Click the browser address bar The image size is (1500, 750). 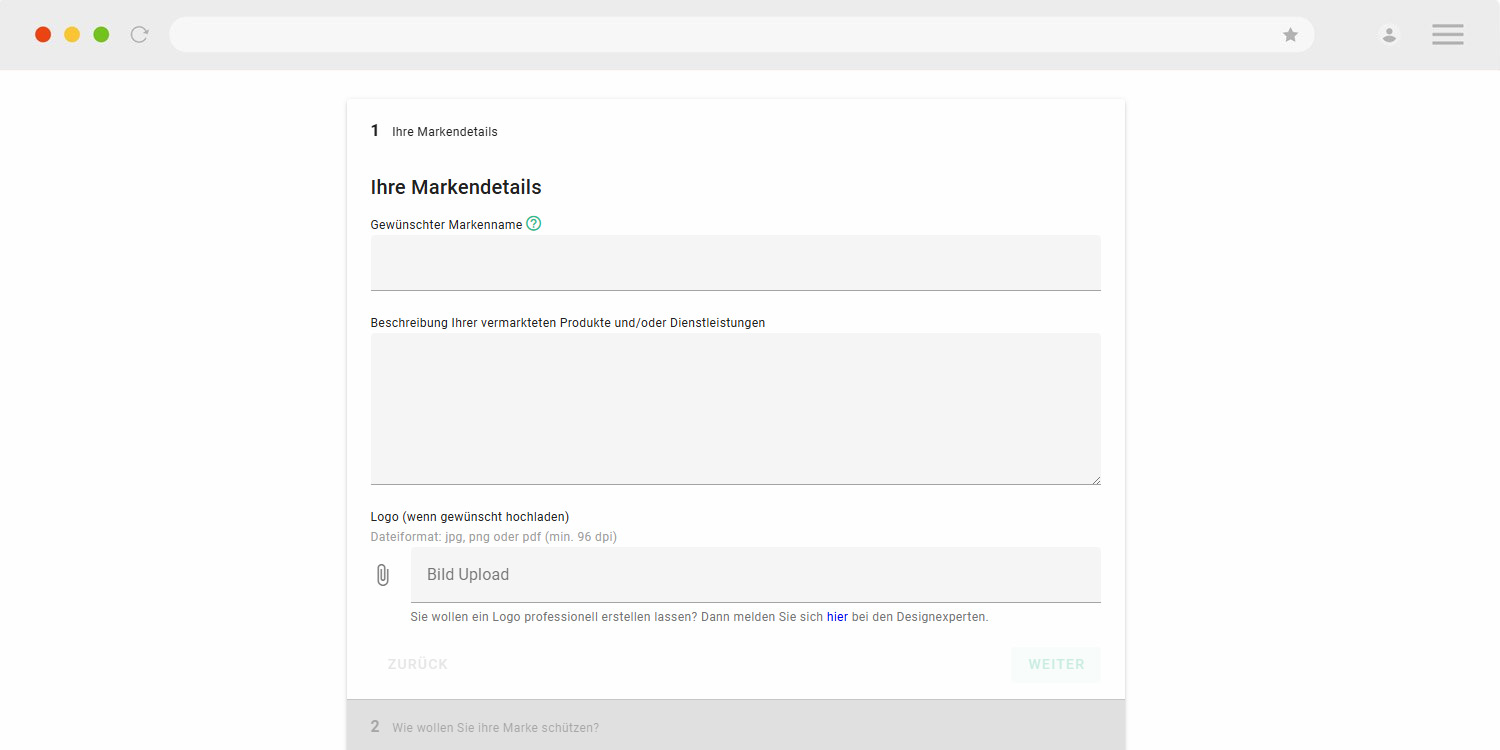pos(741,35)
